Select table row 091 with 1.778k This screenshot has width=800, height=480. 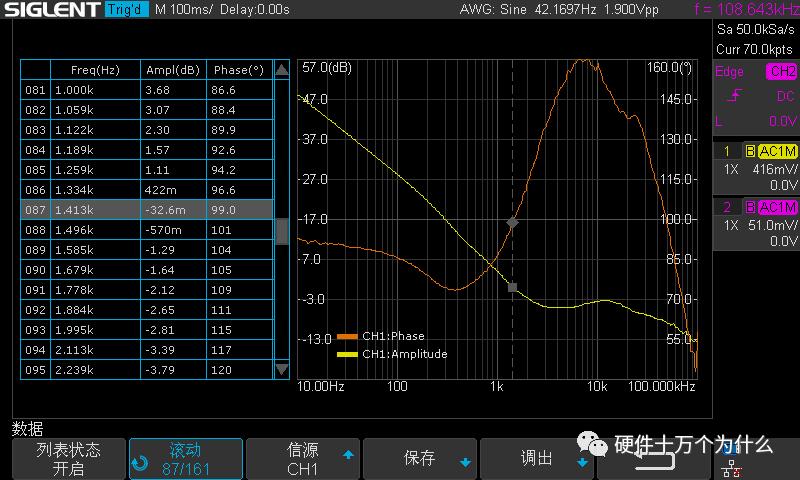(x=147, y=290)
